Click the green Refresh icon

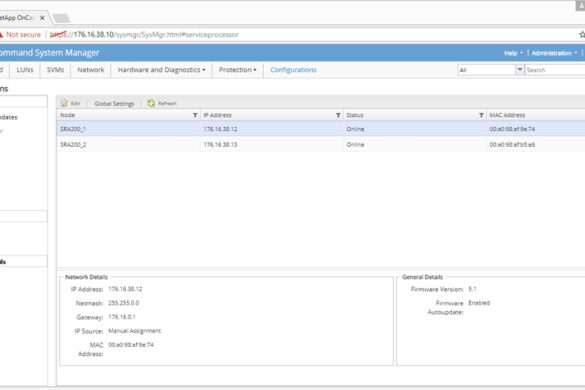click(x=151, y=103)
